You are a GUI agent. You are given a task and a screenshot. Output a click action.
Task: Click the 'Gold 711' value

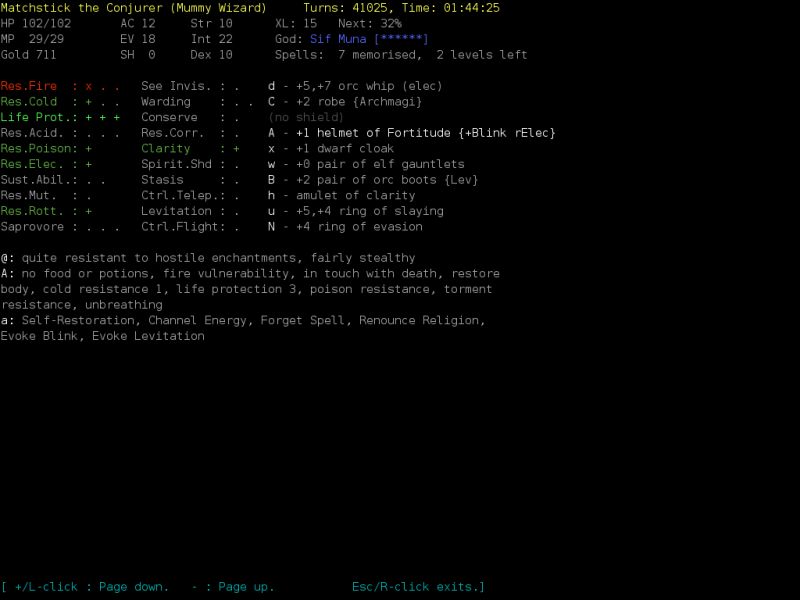coord(29,55)
